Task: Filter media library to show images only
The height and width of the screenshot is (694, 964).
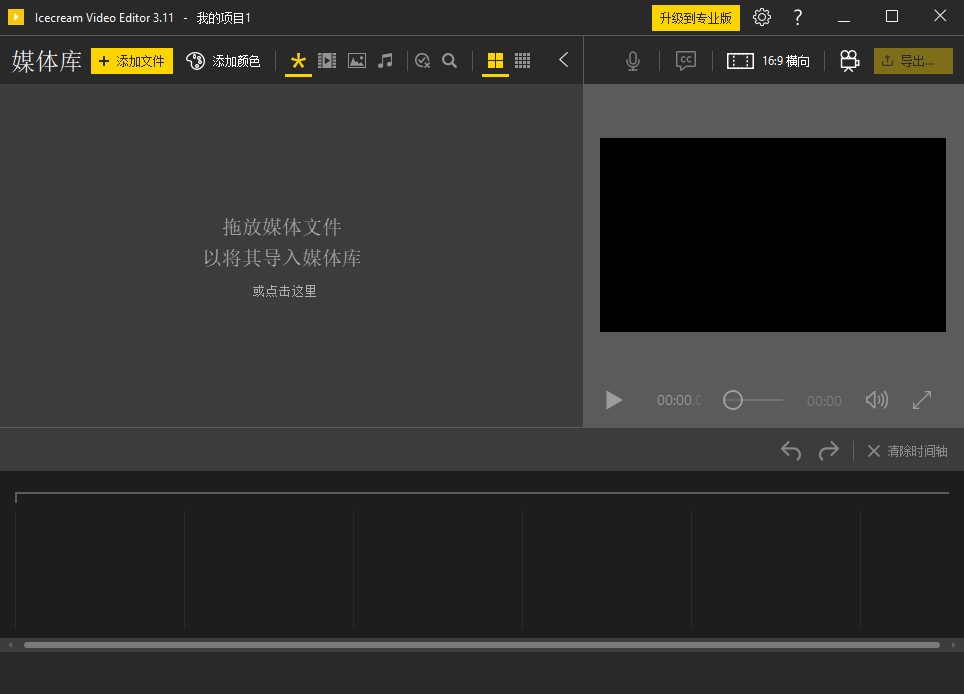Action: click(356, 60)
